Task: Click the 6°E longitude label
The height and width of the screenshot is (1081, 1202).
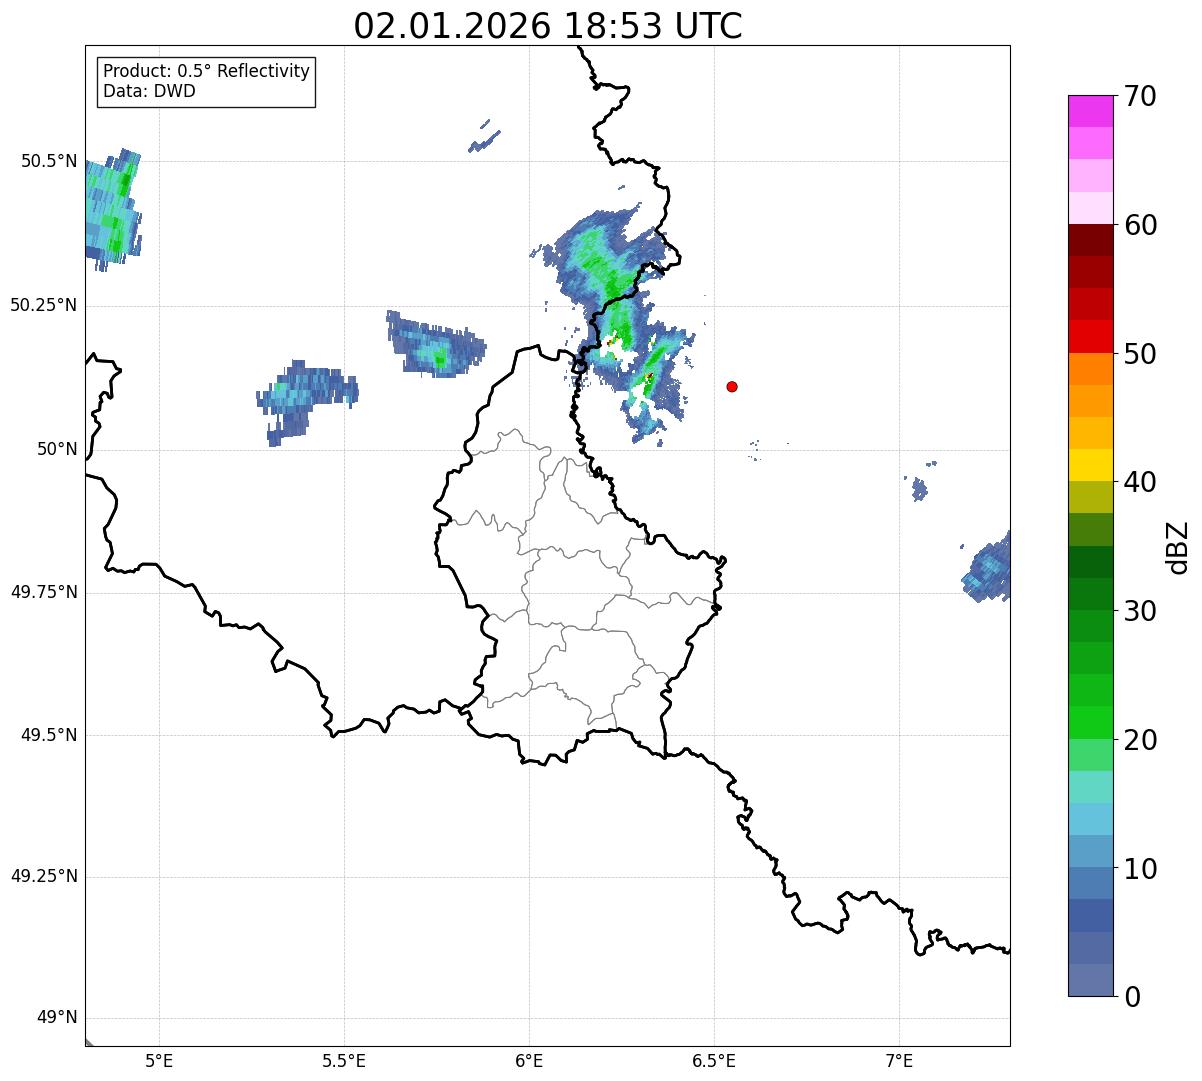Action: [x=529, y=1061]
